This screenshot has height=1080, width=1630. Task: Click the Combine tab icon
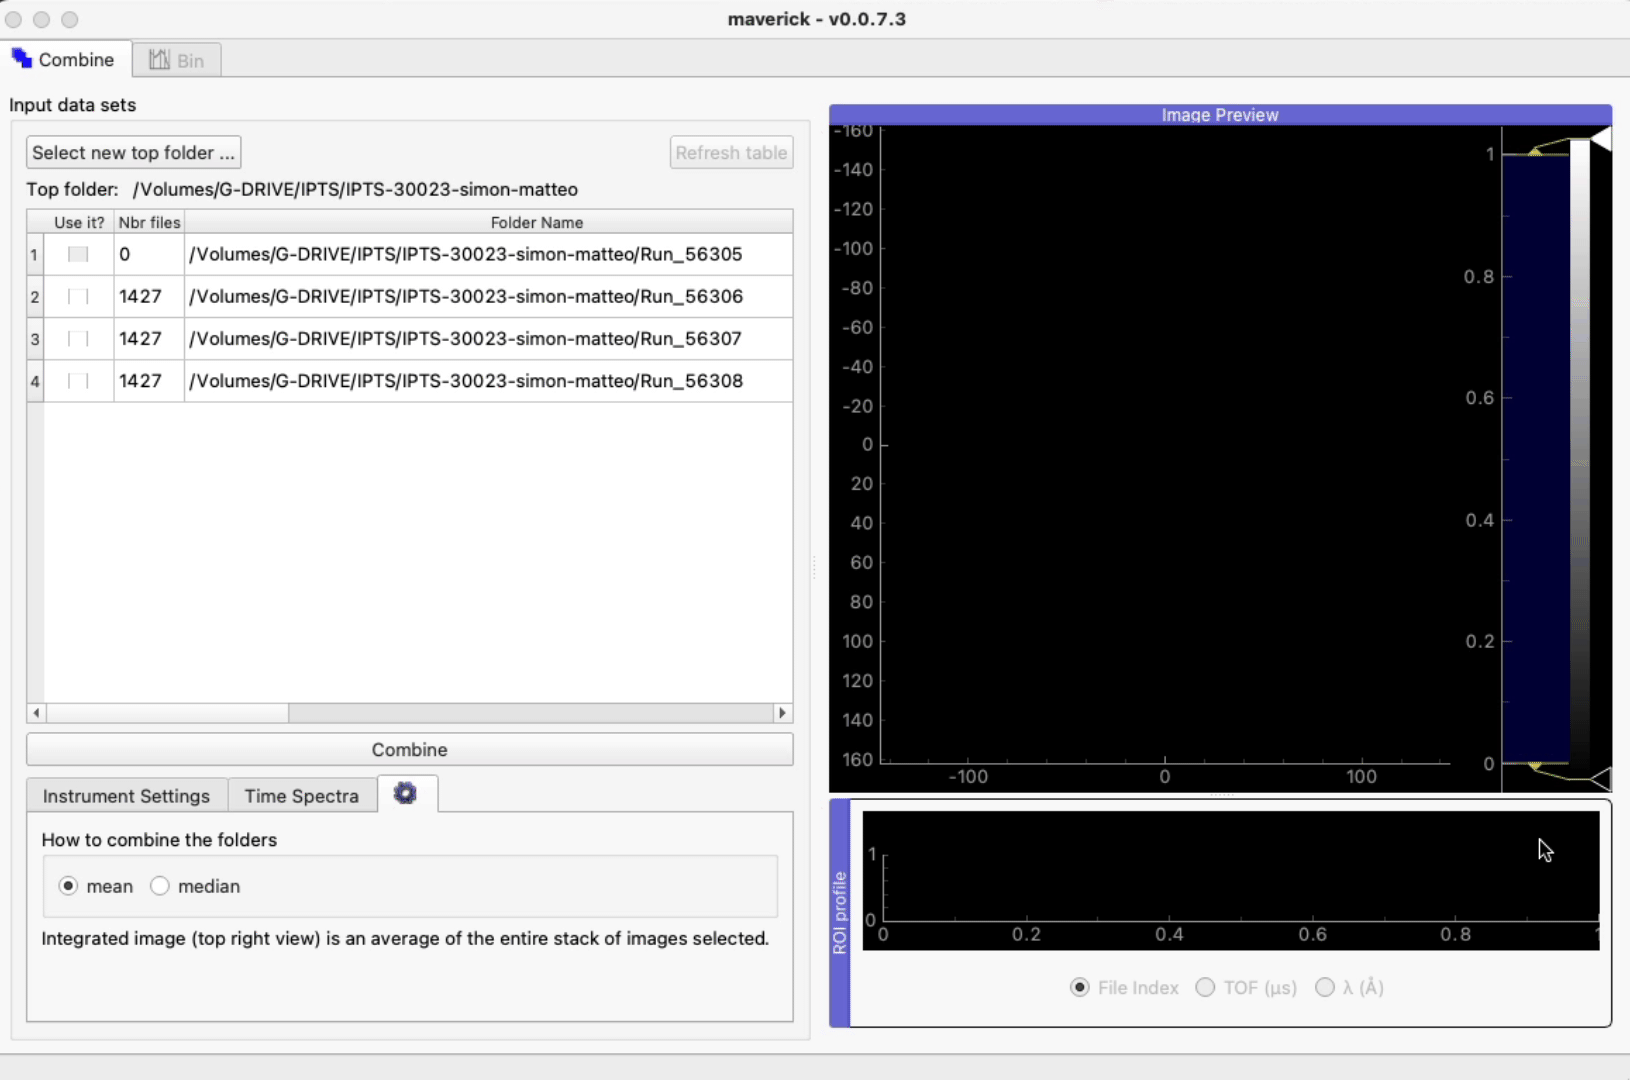pyautogui.click(x=22, y=59)
